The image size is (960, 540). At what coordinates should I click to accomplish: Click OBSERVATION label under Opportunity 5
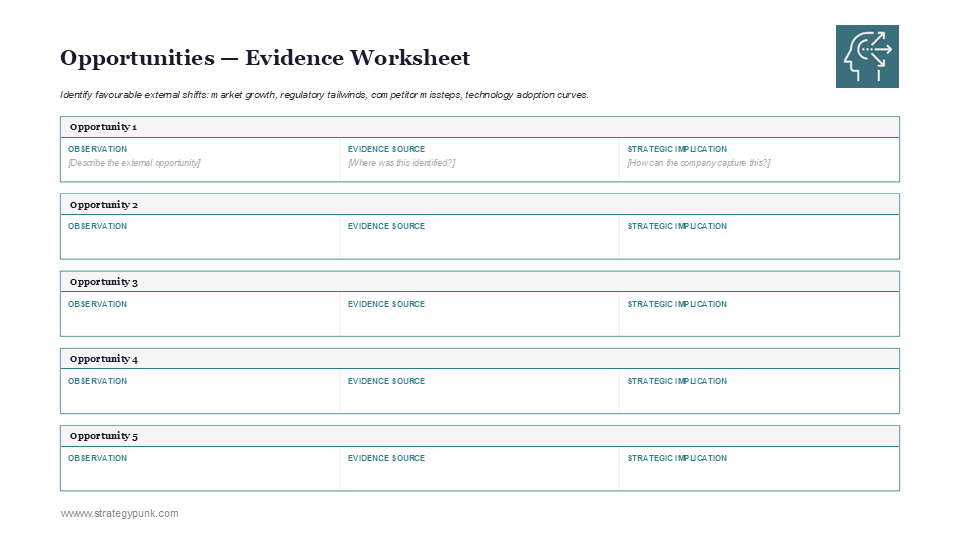(x=97, y=458)
